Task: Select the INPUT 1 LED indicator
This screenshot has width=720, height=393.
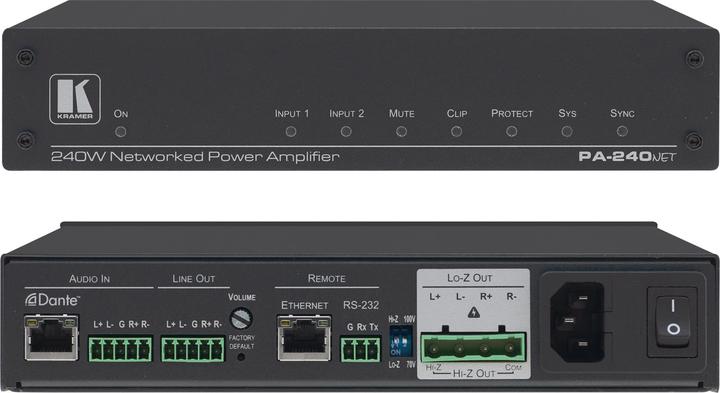Action: point(291,132)
